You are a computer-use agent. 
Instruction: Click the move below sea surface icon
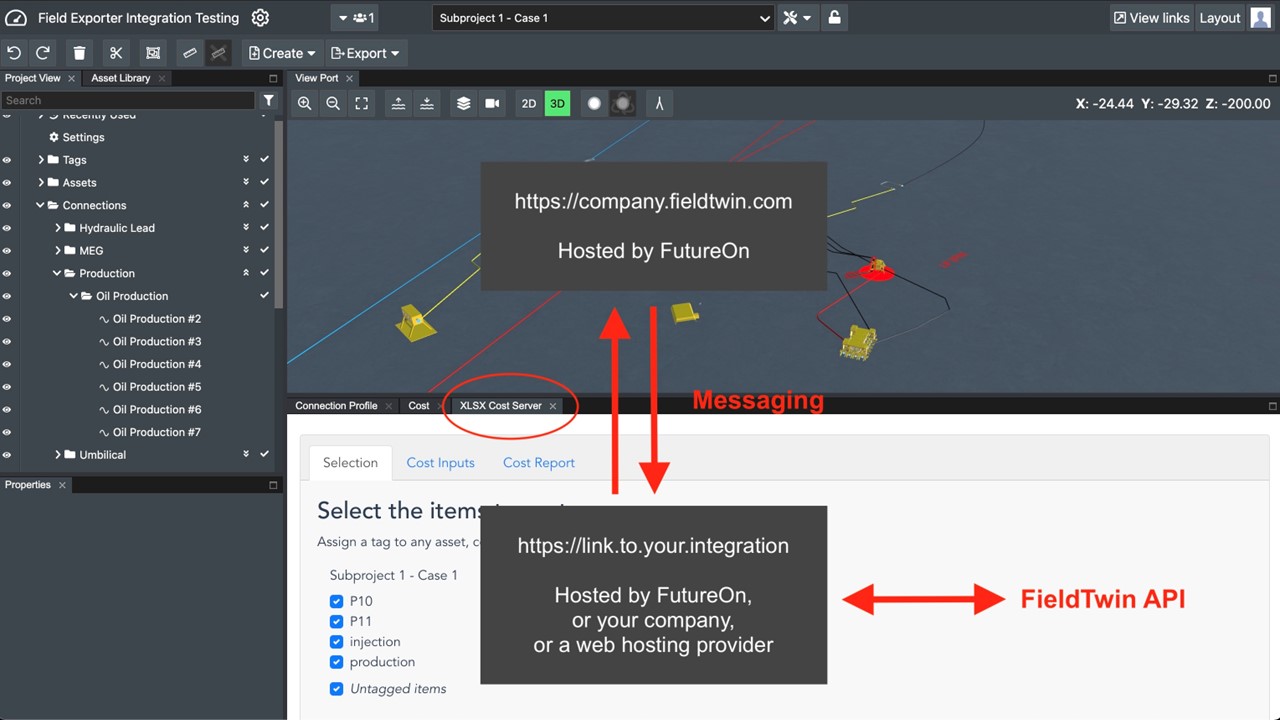427,103
